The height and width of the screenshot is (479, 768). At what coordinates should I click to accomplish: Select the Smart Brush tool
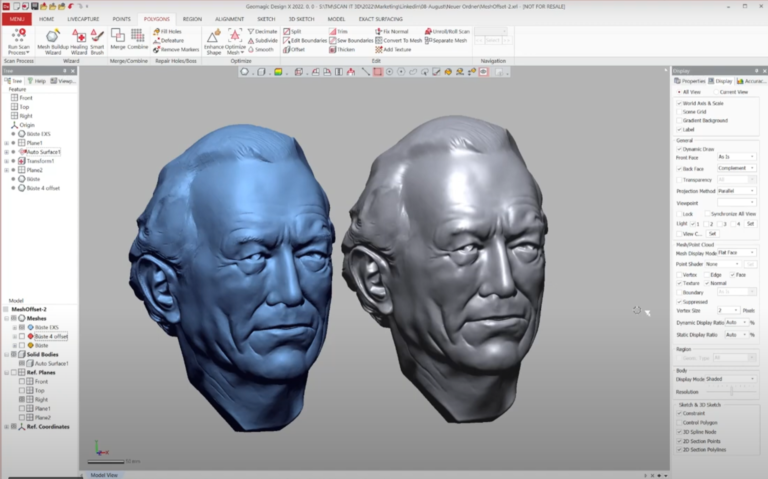tap(97, 41)
